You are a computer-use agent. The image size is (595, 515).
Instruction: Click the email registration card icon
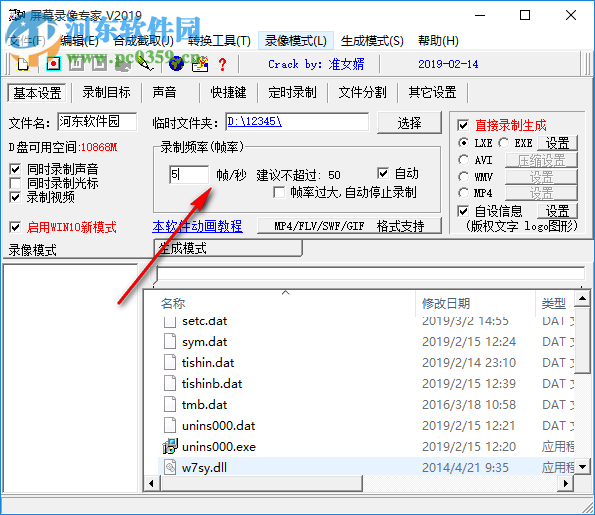[x=200, y=64]
